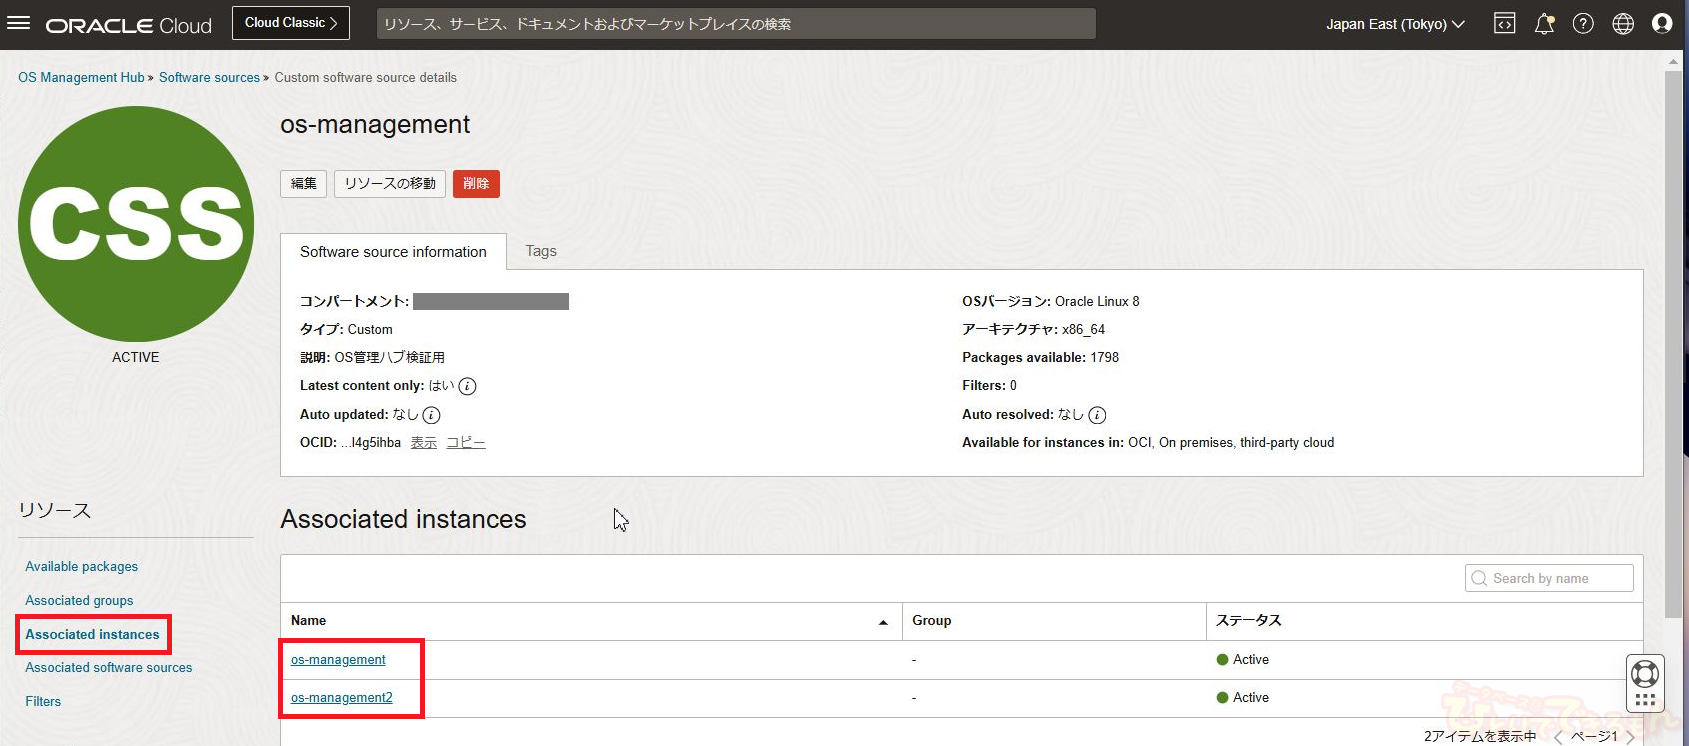
Task: Open Cloud Shell developer tools icon
Action: pos(1504,24)
